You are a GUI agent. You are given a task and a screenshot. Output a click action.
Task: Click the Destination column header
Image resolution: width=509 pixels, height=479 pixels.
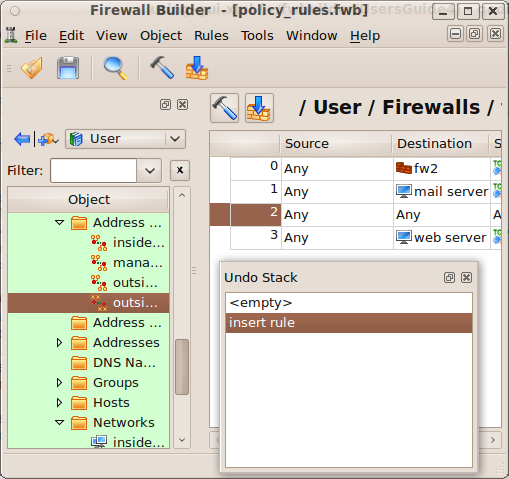pos(440,144)
